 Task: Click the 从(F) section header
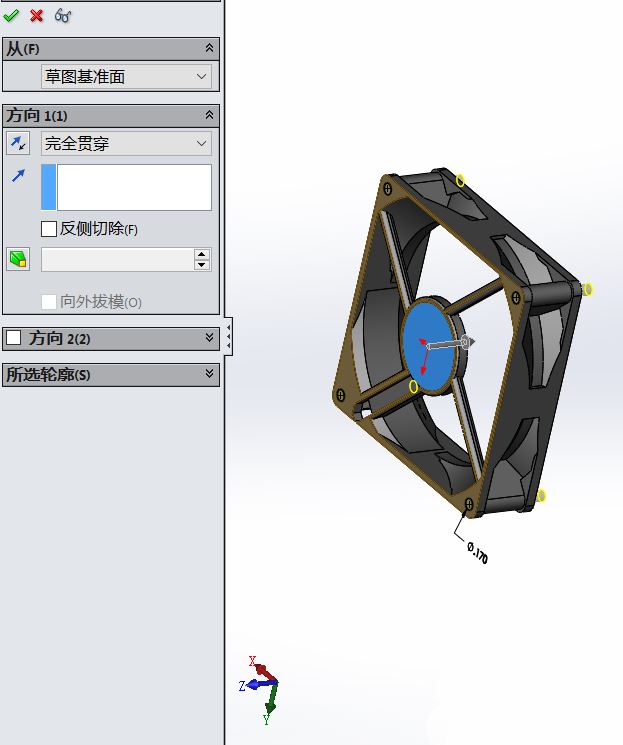(111, 48)
